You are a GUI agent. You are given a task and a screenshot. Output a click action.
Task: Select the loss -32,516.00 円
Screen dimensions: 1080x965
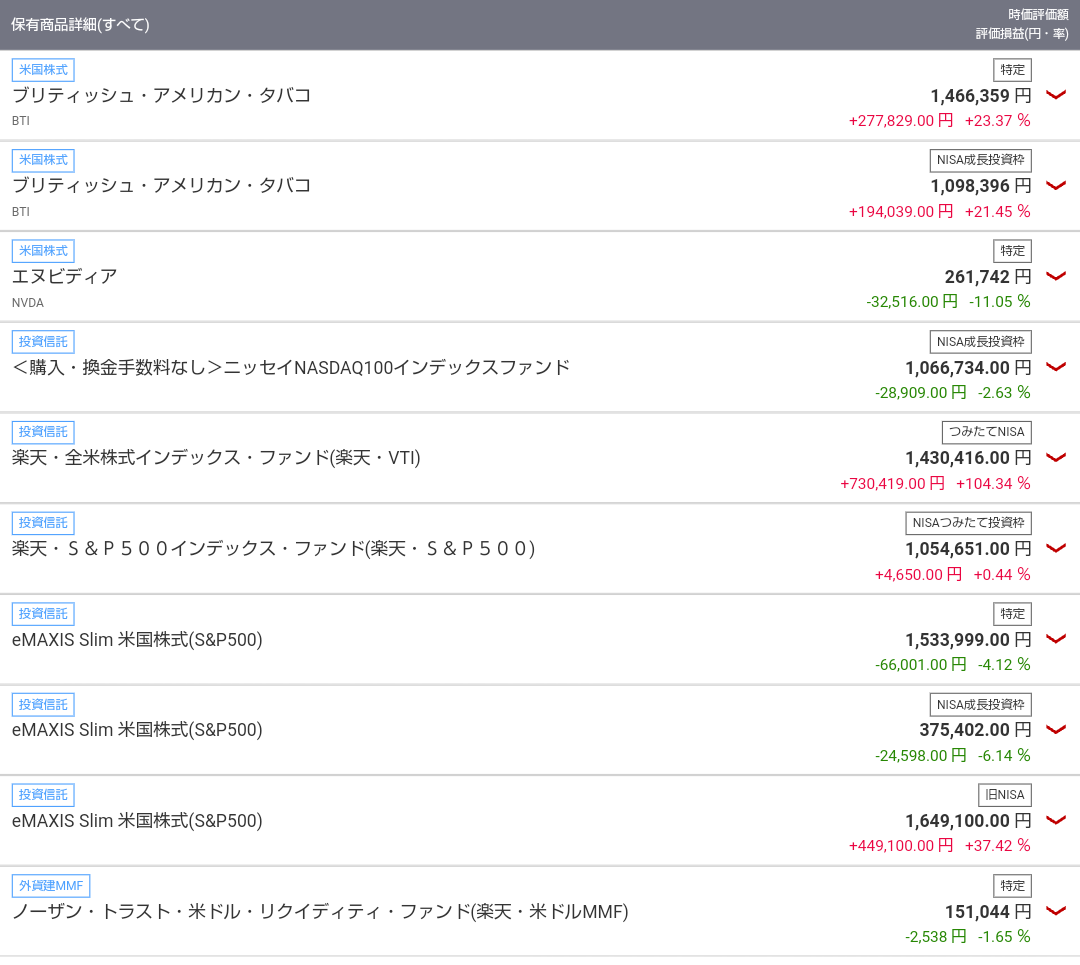[912, 302]
